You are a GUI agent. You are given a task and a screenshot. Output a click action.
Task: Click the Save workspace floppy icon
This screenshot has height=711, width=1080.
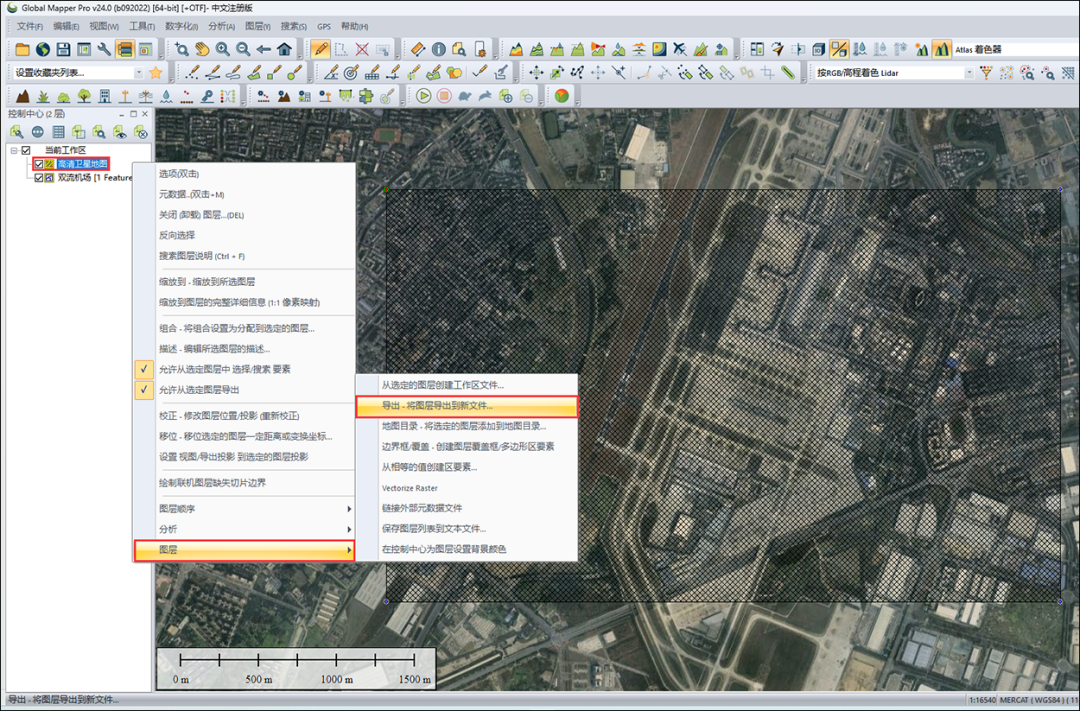tap(63, 50)
